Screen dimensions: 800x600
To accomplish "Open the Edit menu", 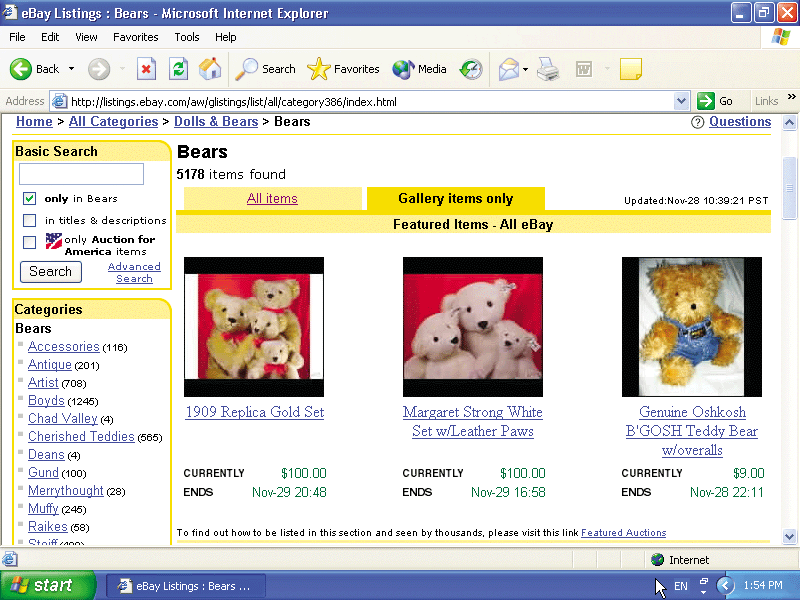I will [50, 37].
